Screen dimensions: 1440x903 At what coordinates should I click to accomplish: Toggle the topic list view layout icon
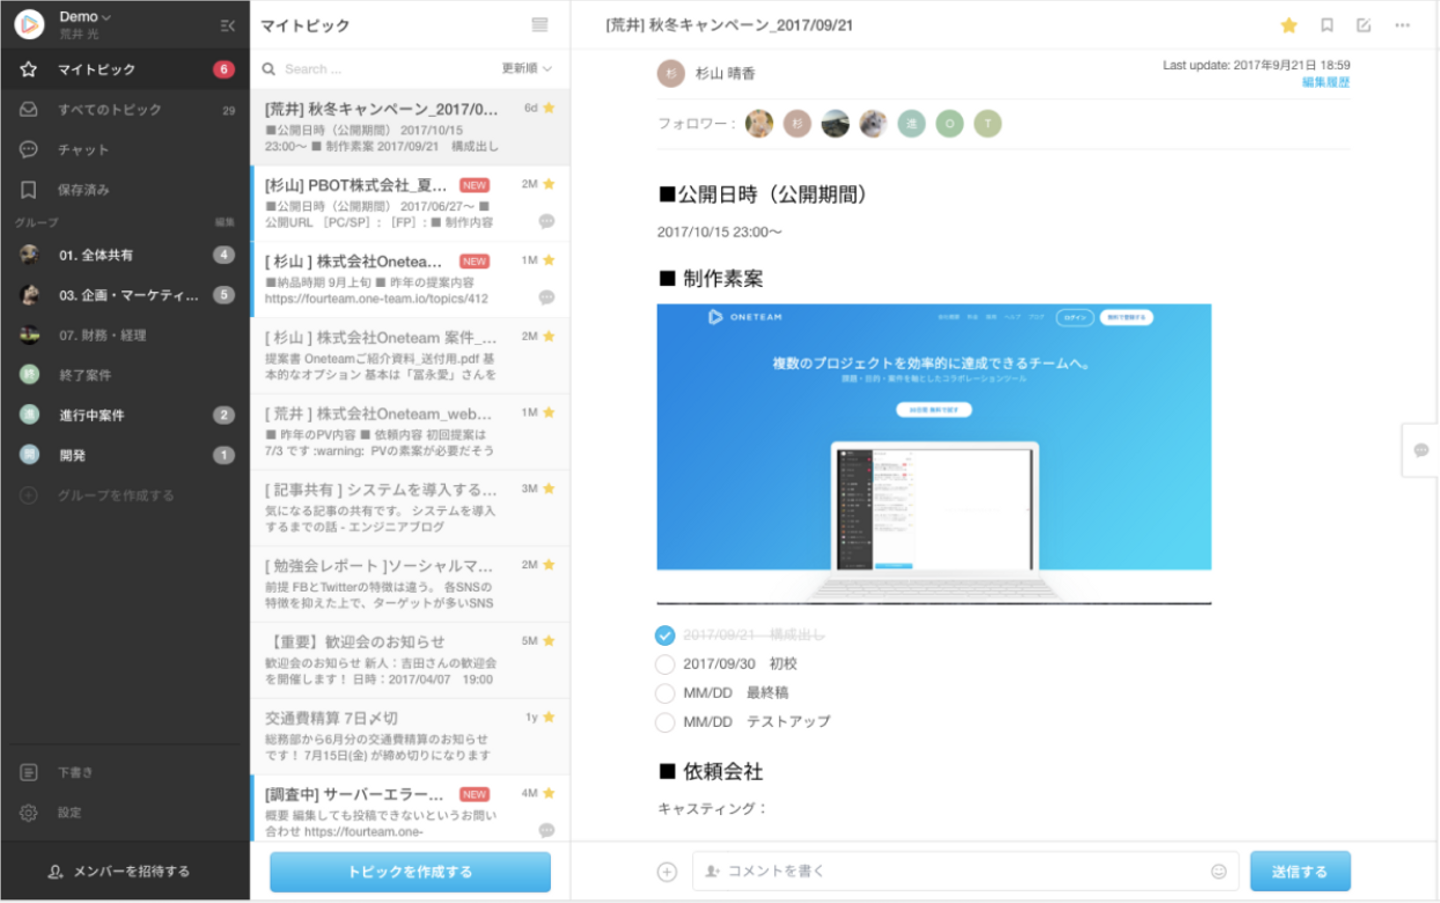click(540, 25)
